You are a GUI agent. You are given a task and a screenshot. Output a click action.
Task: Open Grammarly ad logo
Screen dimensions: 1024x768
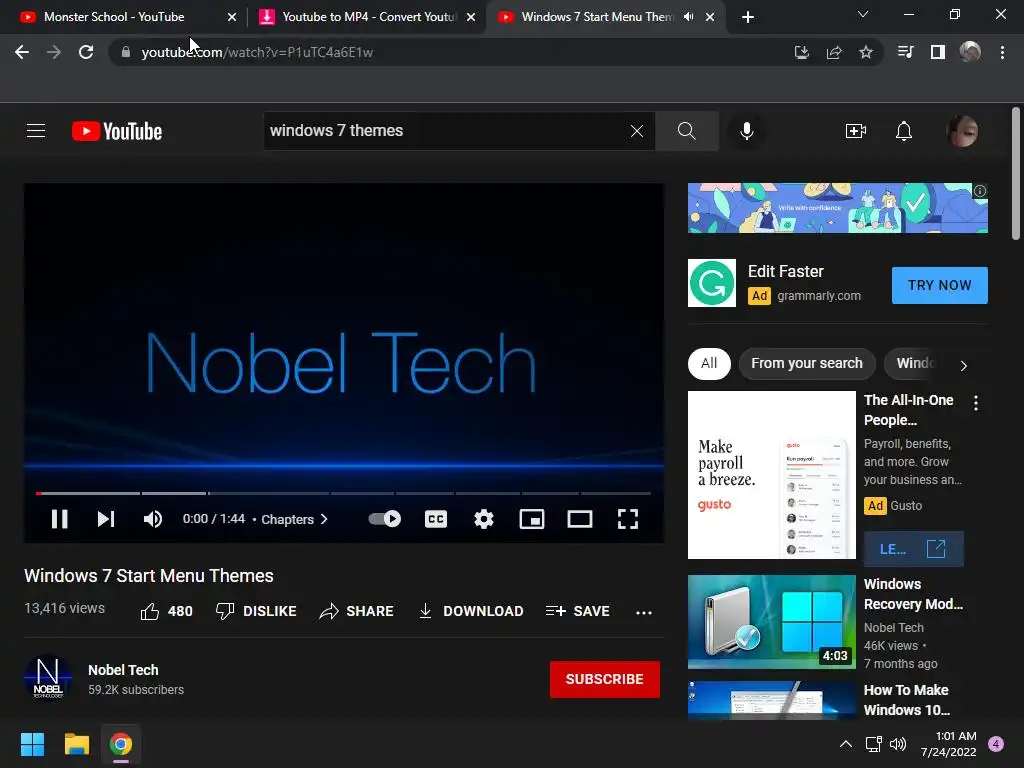[x=712, y=283]
